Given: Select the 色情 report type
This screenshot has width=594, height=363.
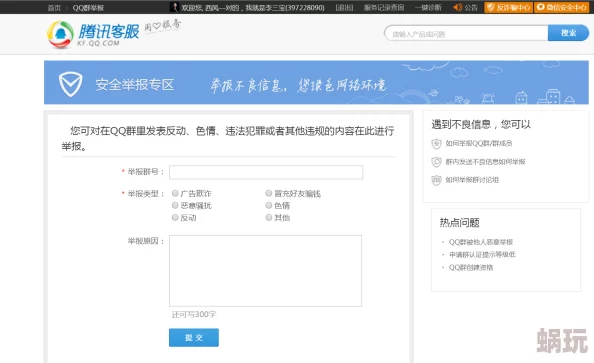Looking at the screenshot, I should tap(269, 205).
